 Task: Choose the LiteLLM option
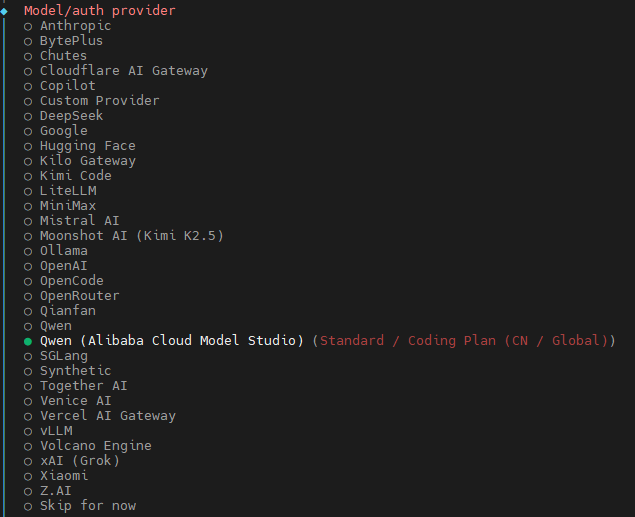60,191
